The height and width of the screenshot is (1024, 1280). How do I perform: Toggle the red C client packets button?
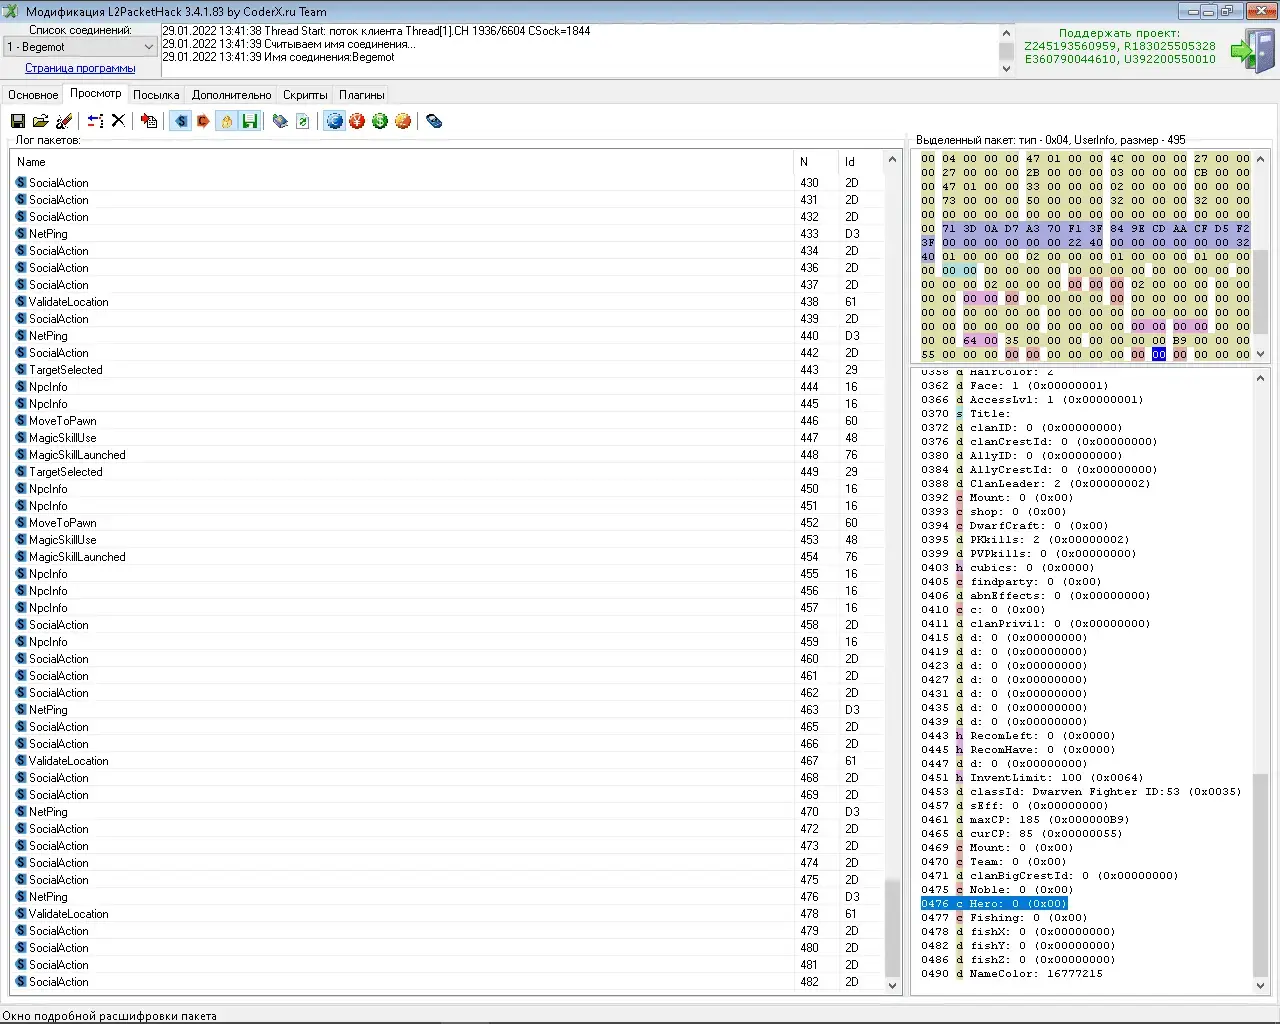[203, 121]
